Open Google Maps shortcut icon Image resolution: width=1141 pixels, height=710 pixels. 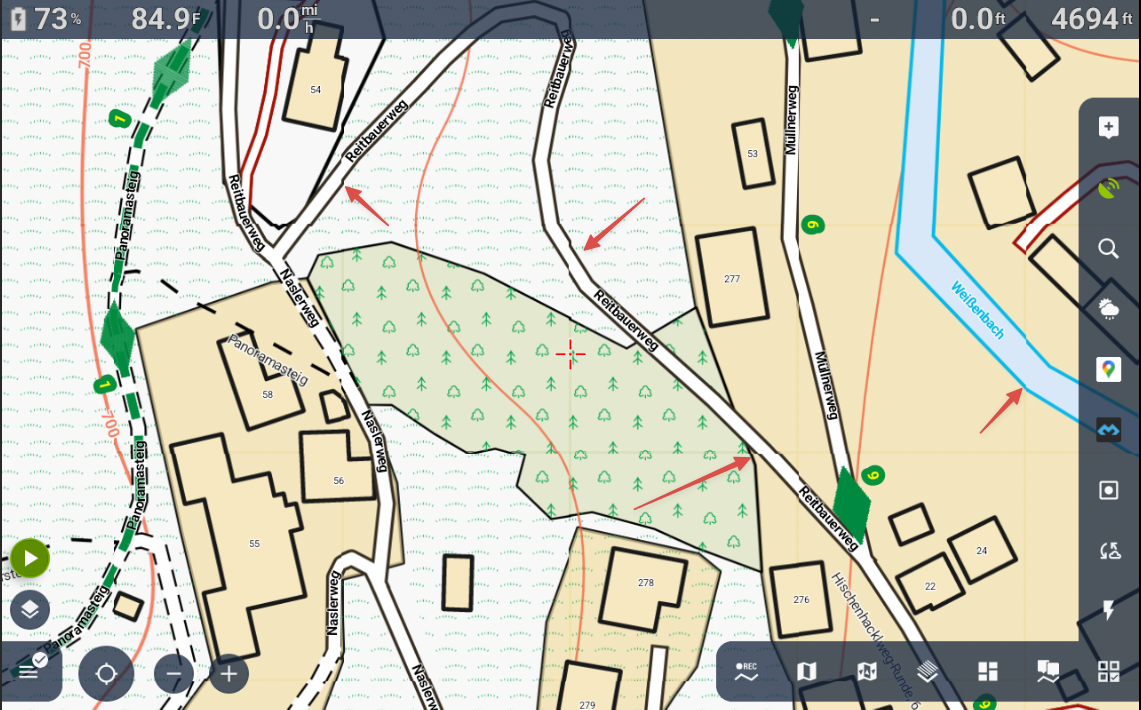click(1108, 369)
